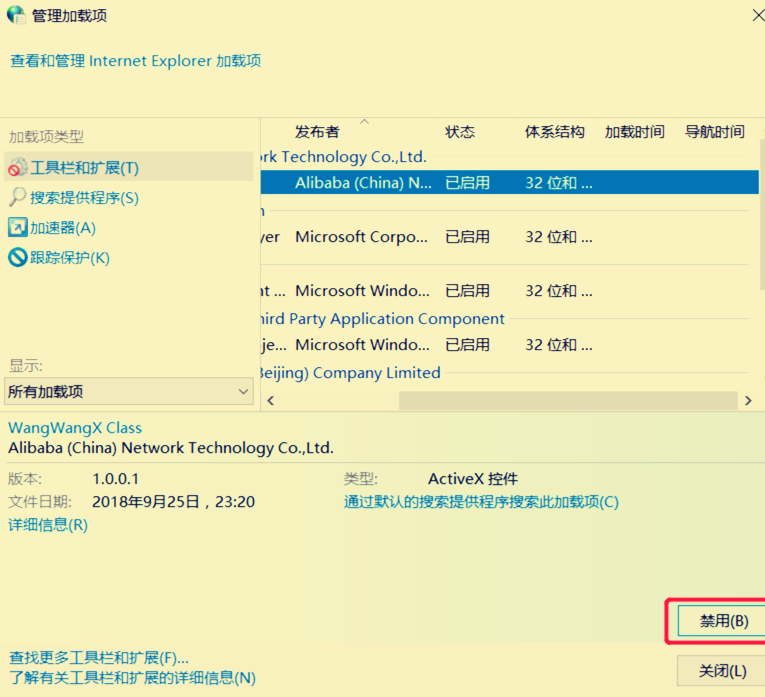This screenshot has width=765, height=697.
Task: Click the horizontal scrollbar thumb
Action: [568, 400]
